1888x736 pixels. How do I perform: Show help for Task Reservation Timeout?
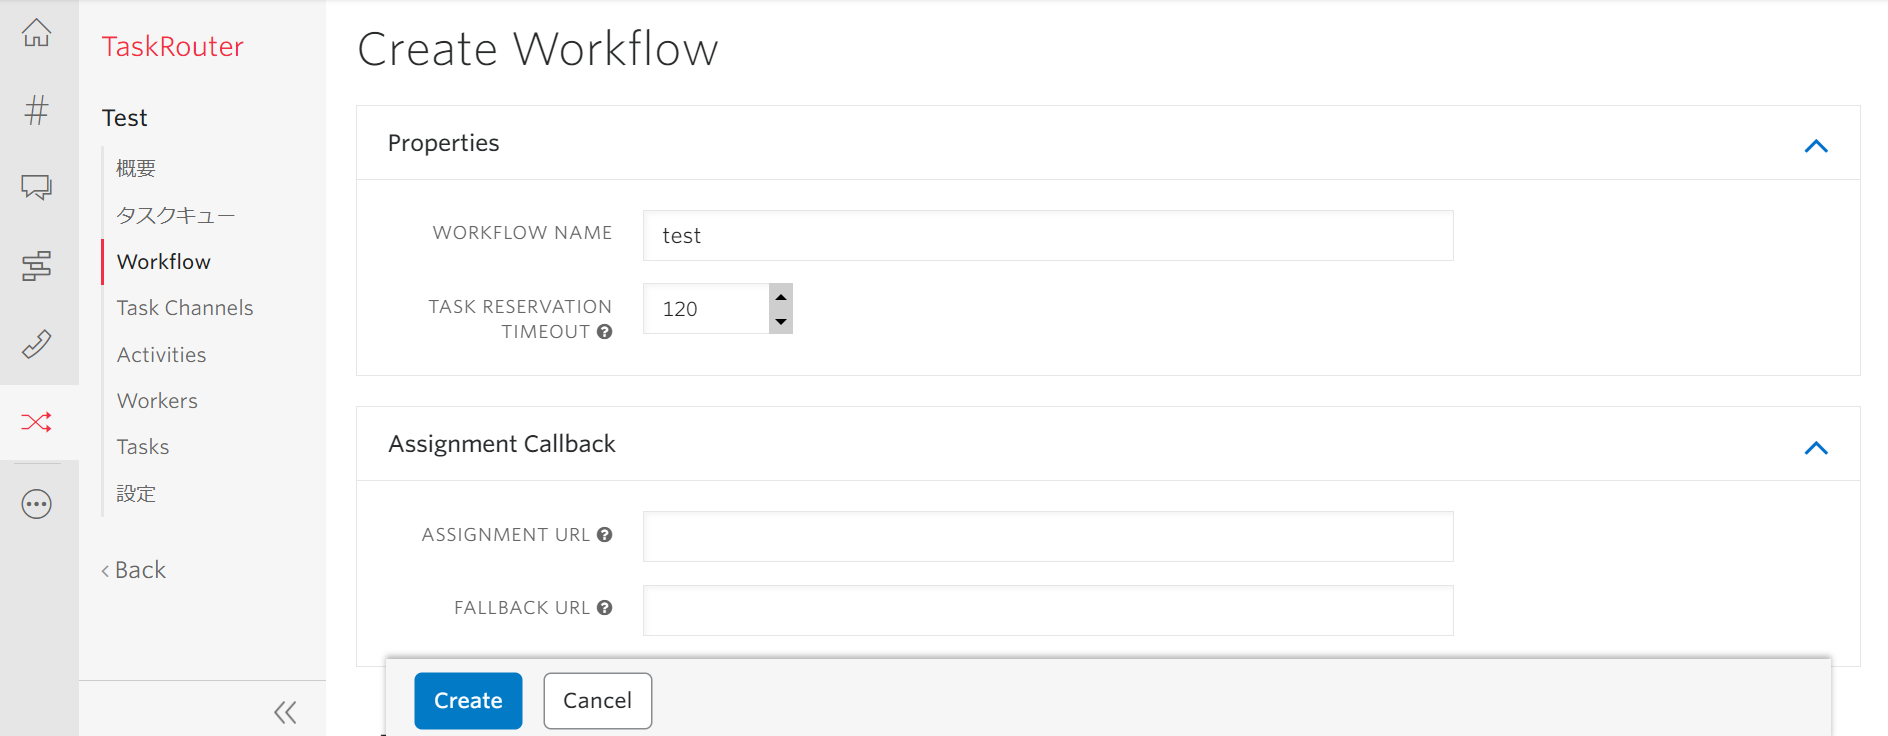coord(605,332)
